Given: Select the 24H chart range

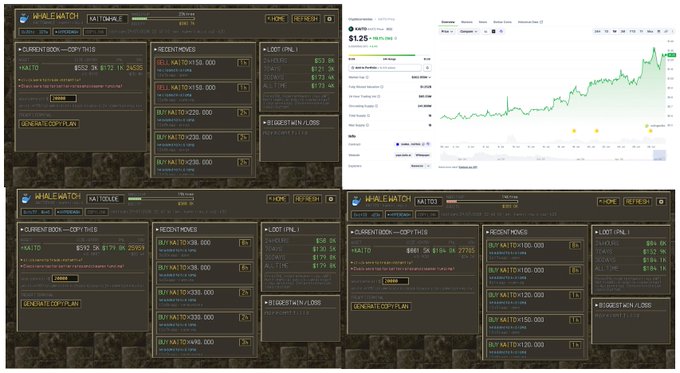Looking at the screenshot, I should (x=598, y=32).
